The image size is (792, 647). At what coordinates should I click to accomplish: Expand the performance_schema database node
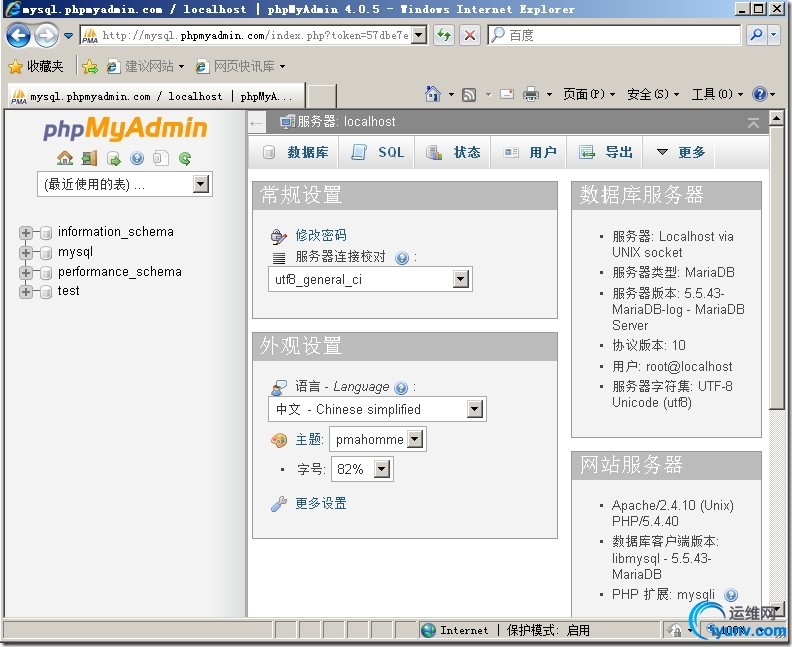[x=26, y=273]
